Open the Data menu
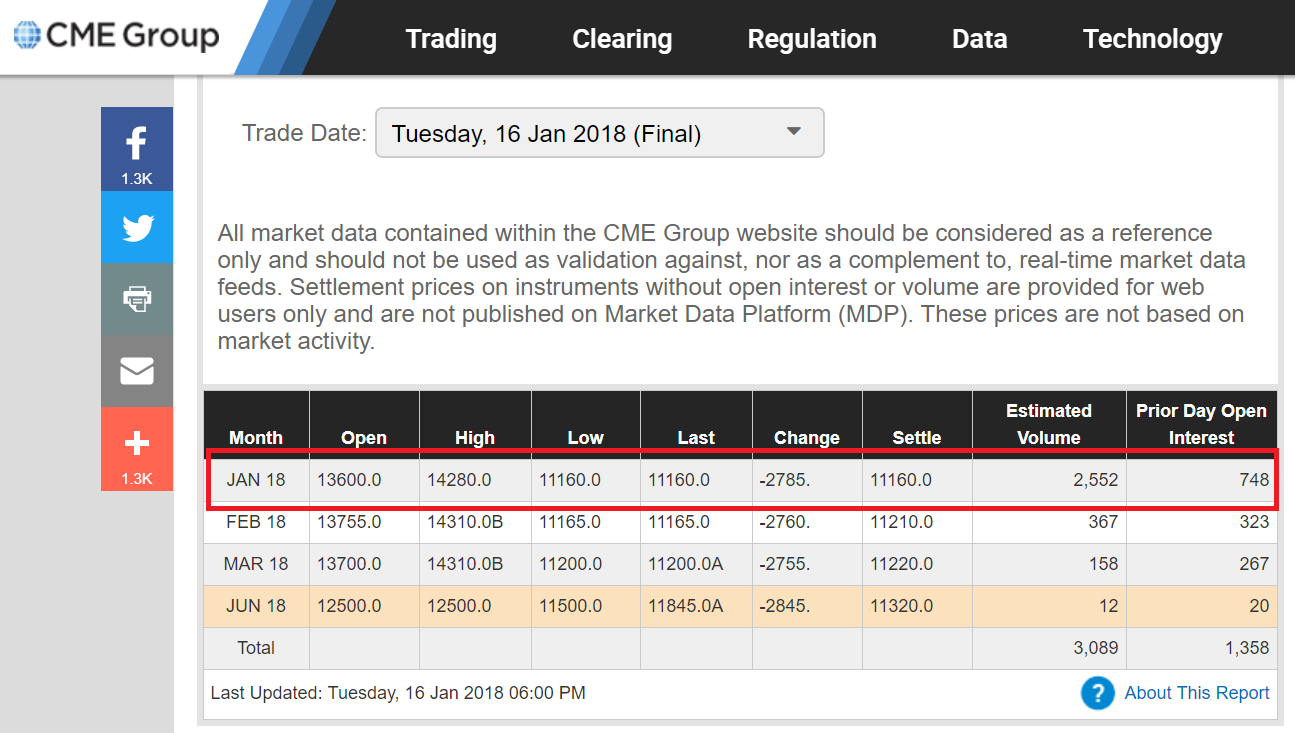 979,39
